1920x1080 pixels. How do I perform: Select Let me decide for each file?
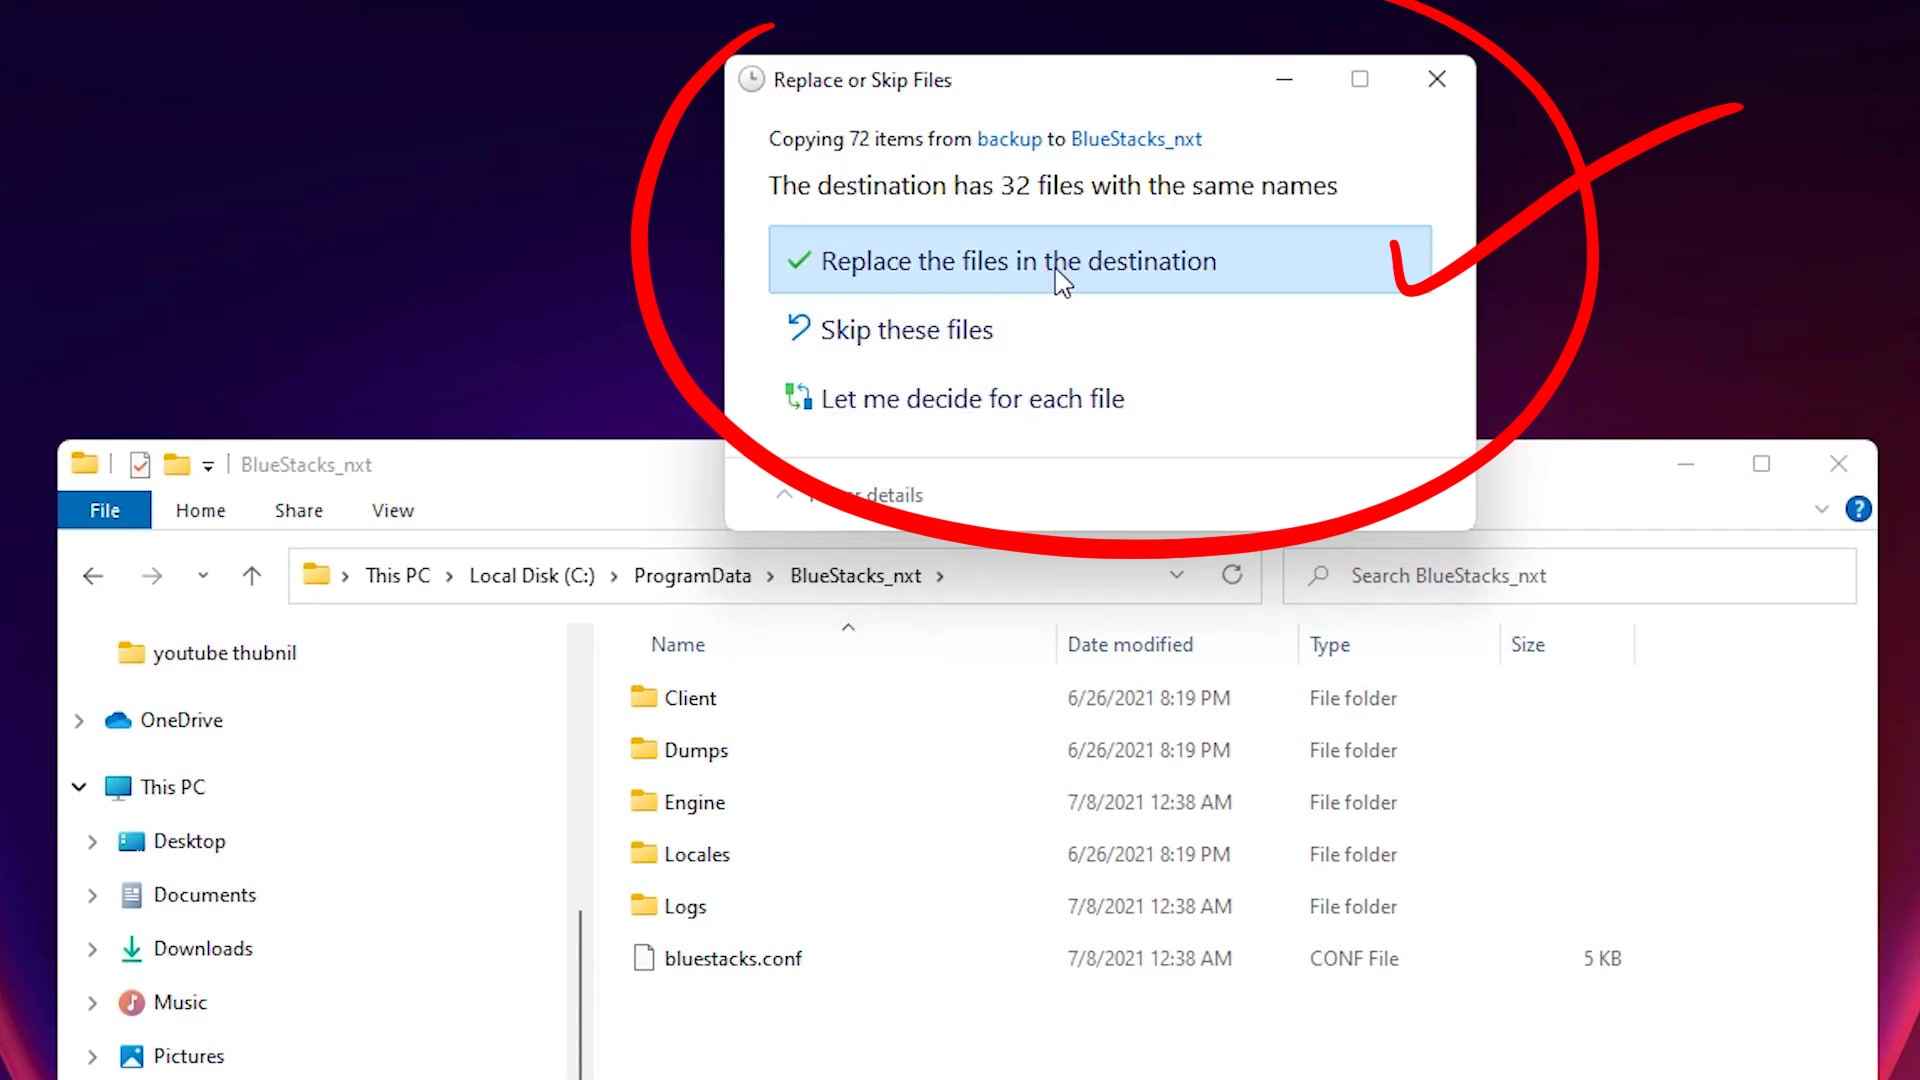pyautogui.click(x=972, y=397)
